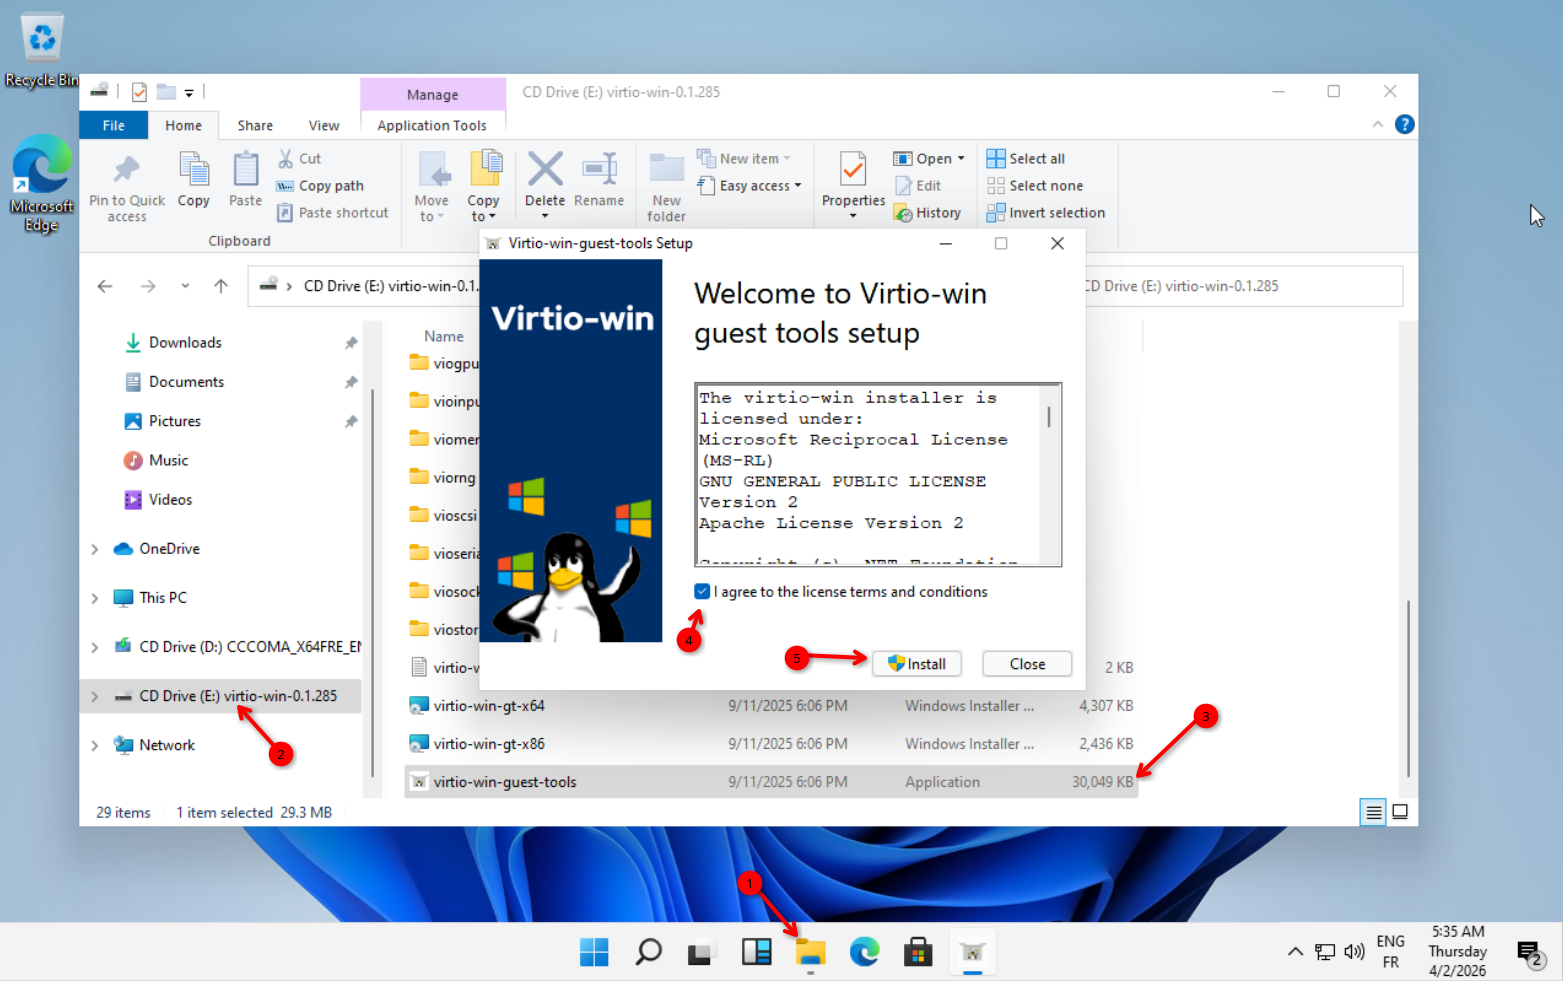The width and height of the screenshot is (1563, 981).
Task: Click the Close button in setup dialog
Action: tap(1027, 664)
